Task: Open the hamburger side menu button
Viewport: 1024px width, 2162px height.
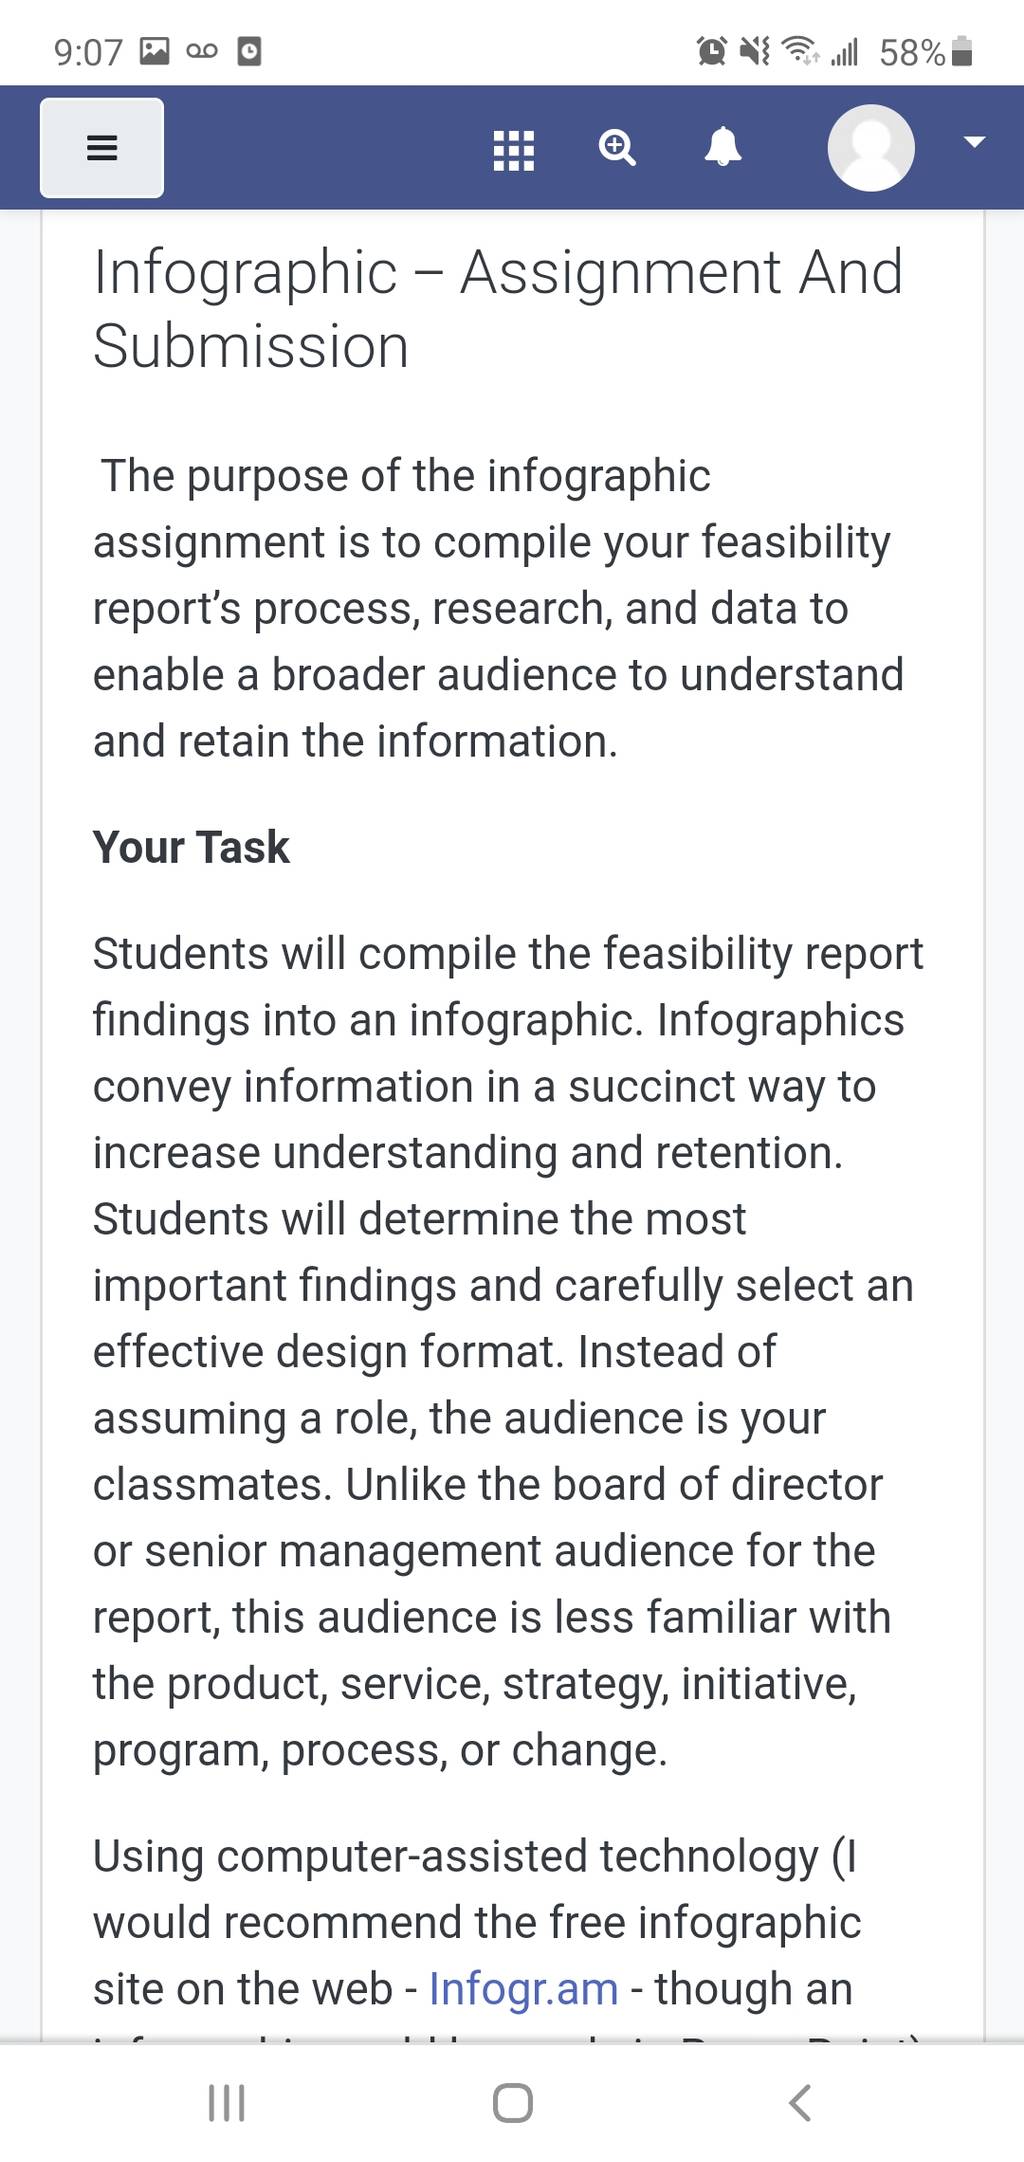Action: tap(102, 148)
